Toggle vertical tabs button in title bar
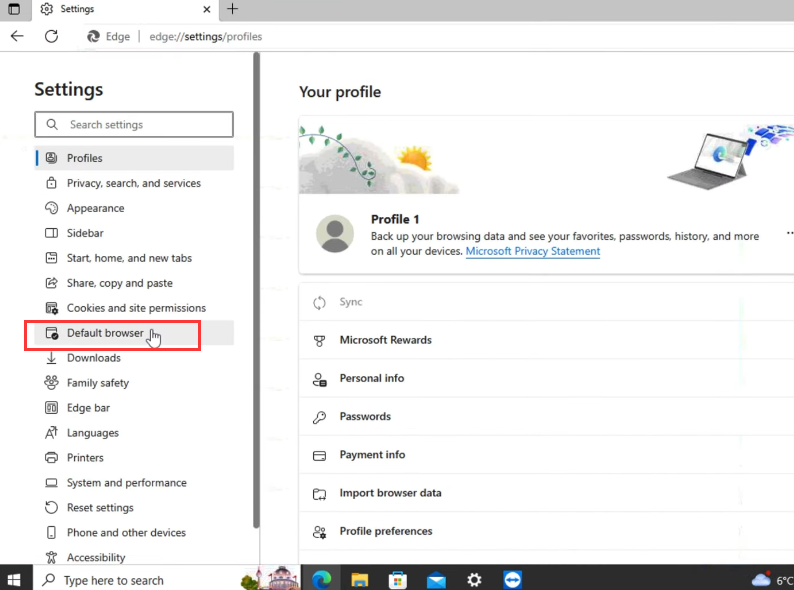 tap(14, 9)
